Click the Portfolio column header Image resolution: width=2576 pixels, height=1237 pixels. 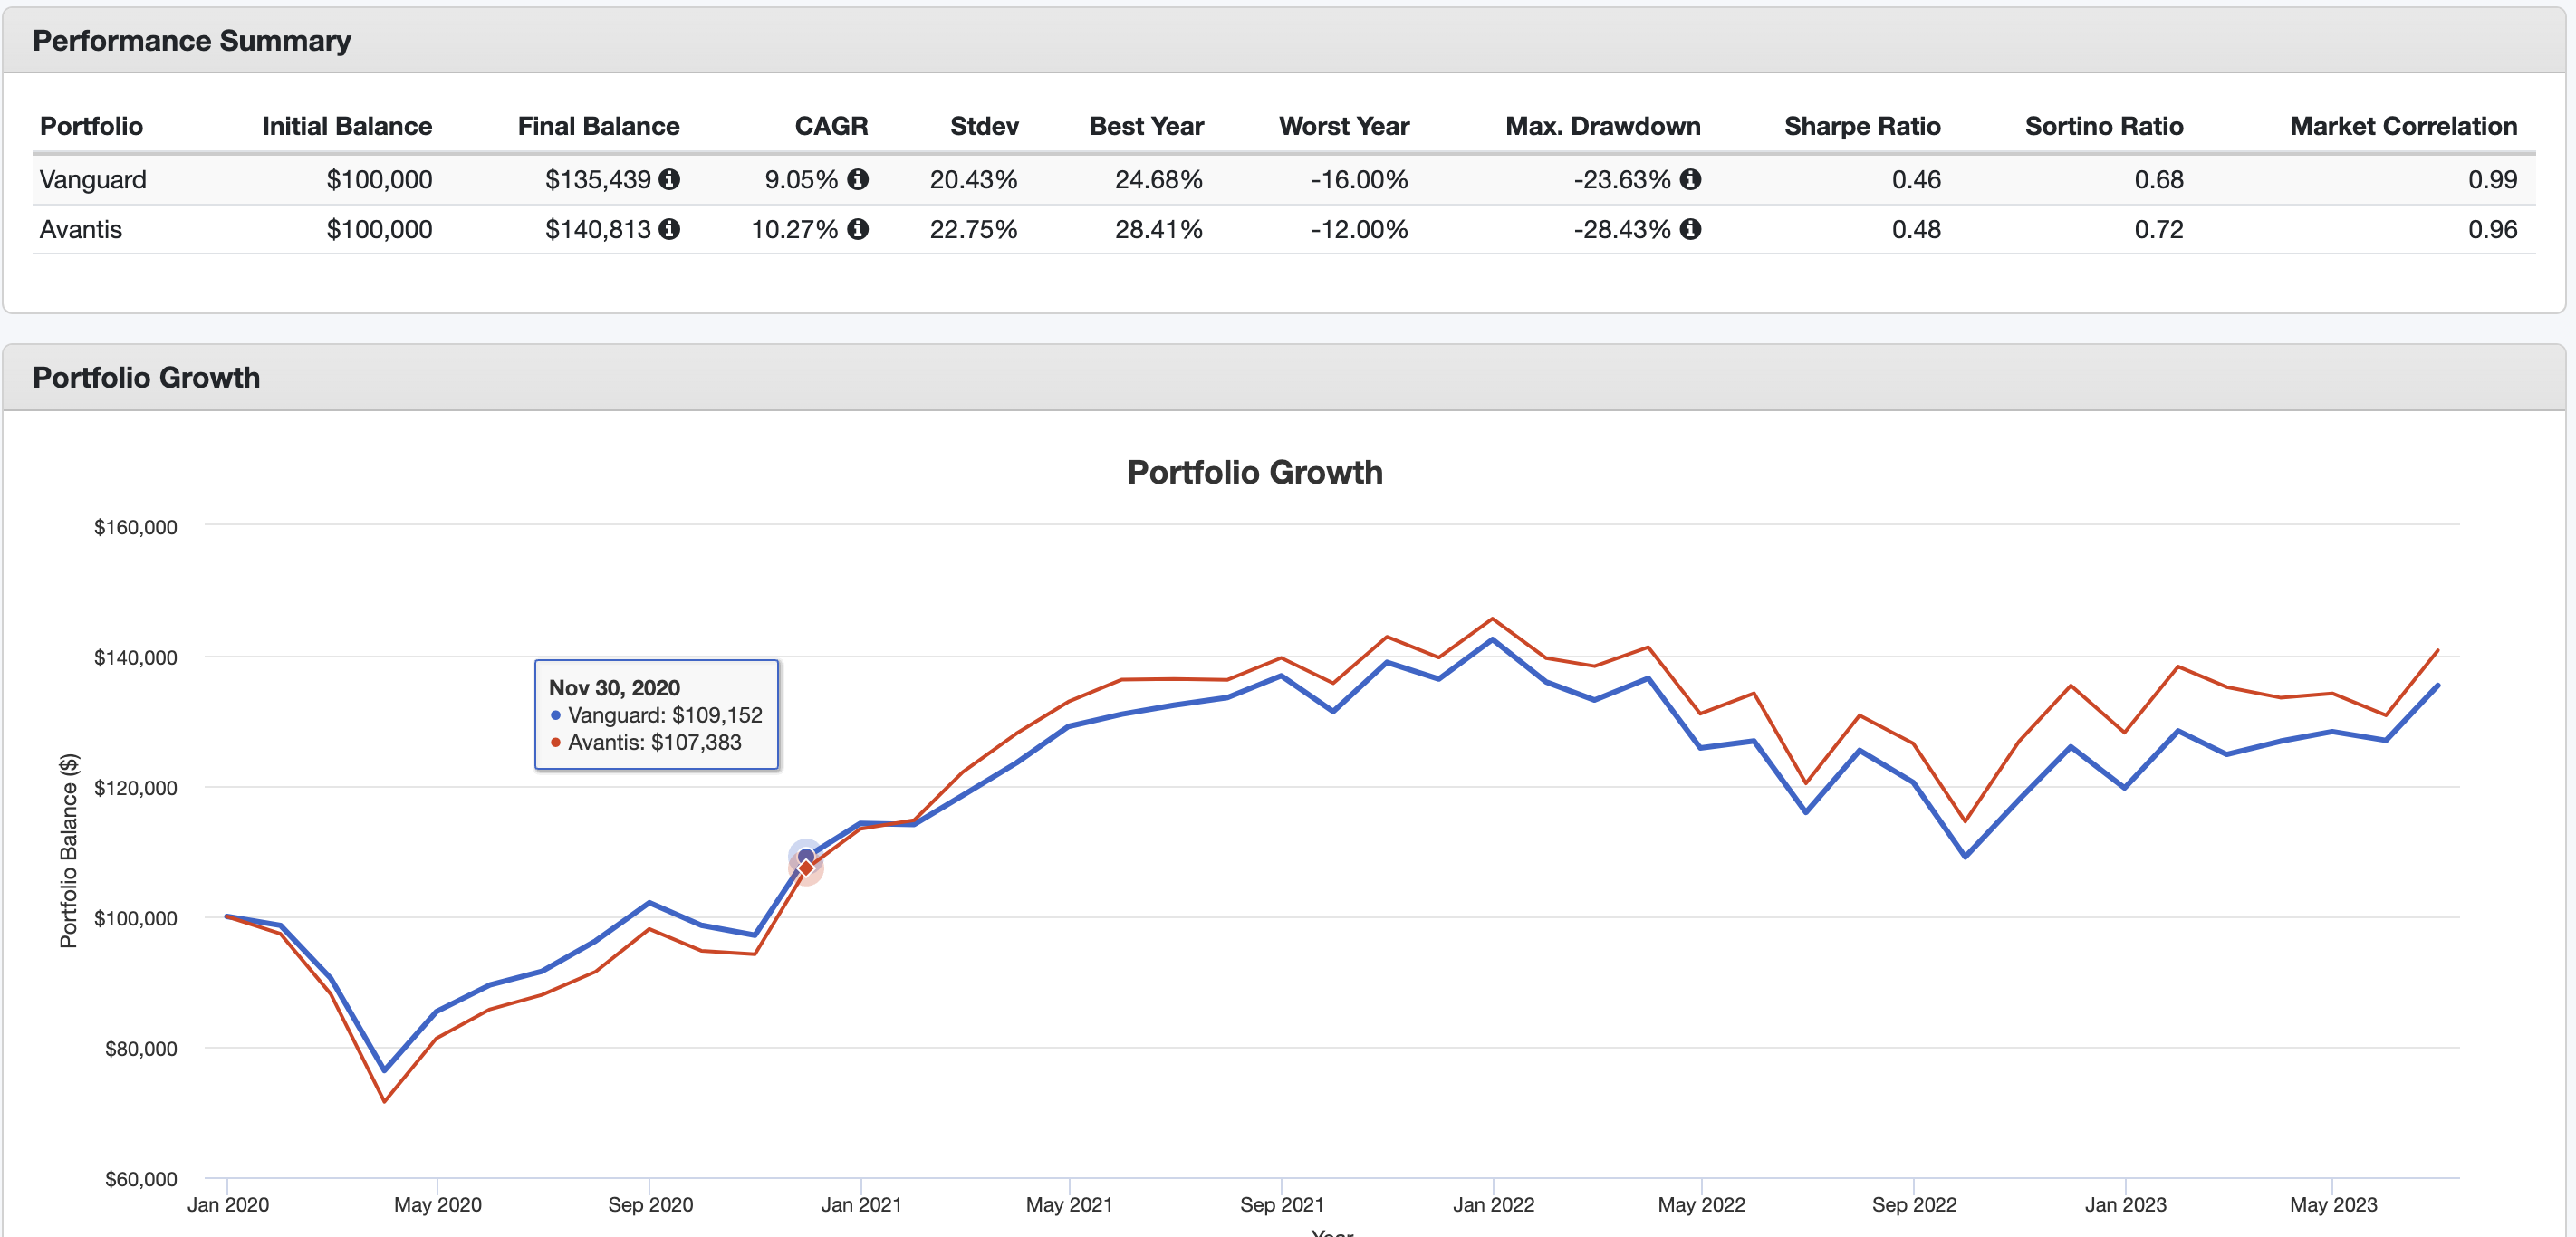(91, 126)
